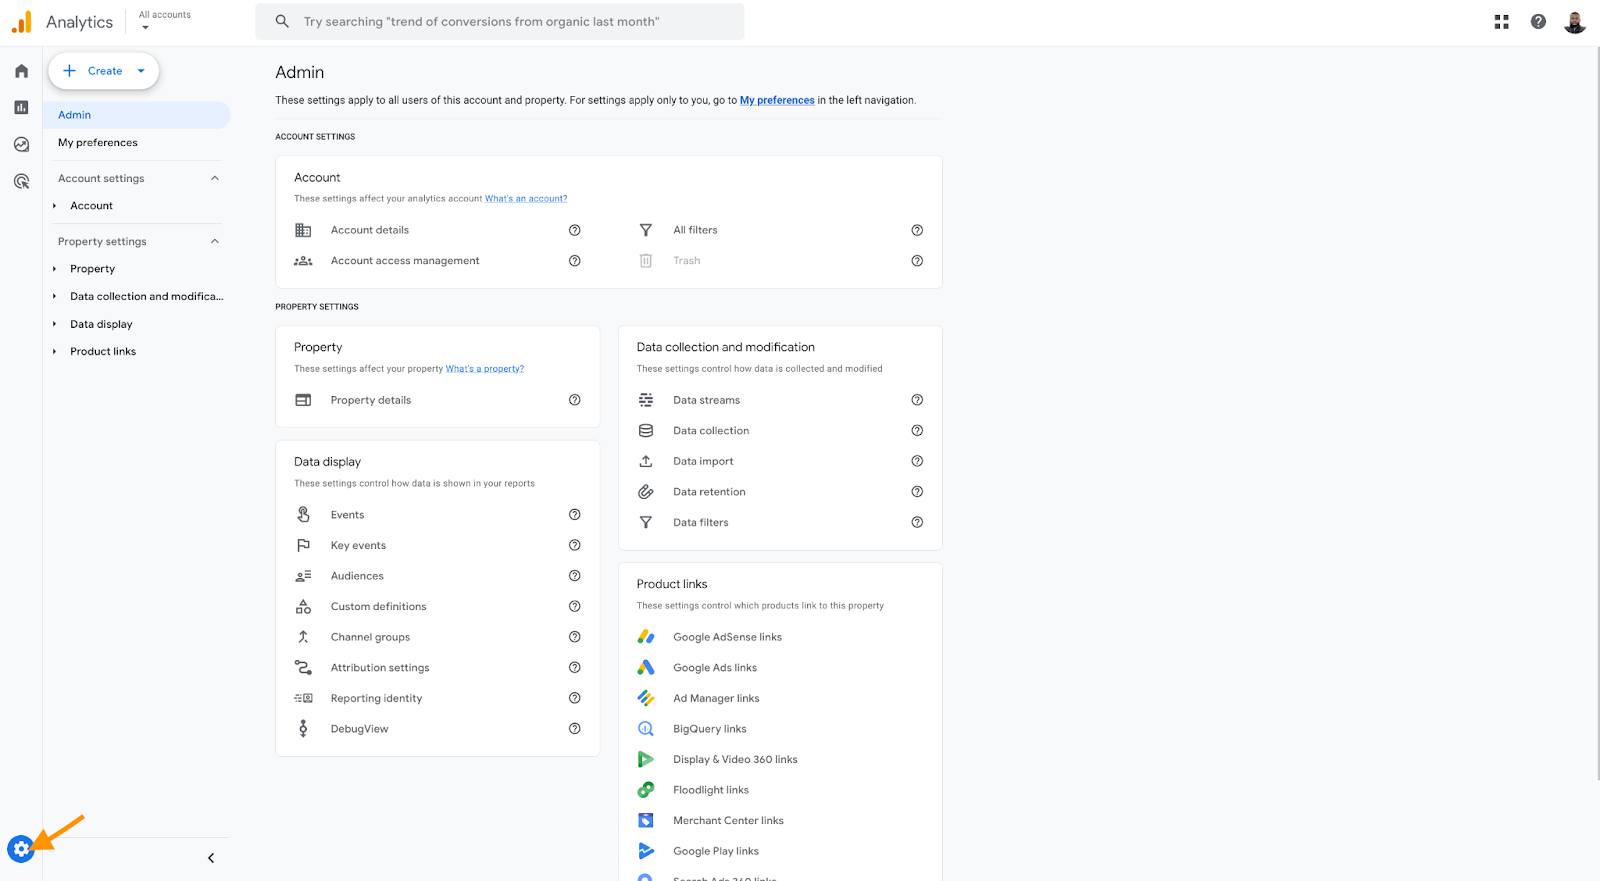Viewport: 1600px width, 881px height.
Task: Open the Help icon in top bar
Action: (x=1538, y=22)
